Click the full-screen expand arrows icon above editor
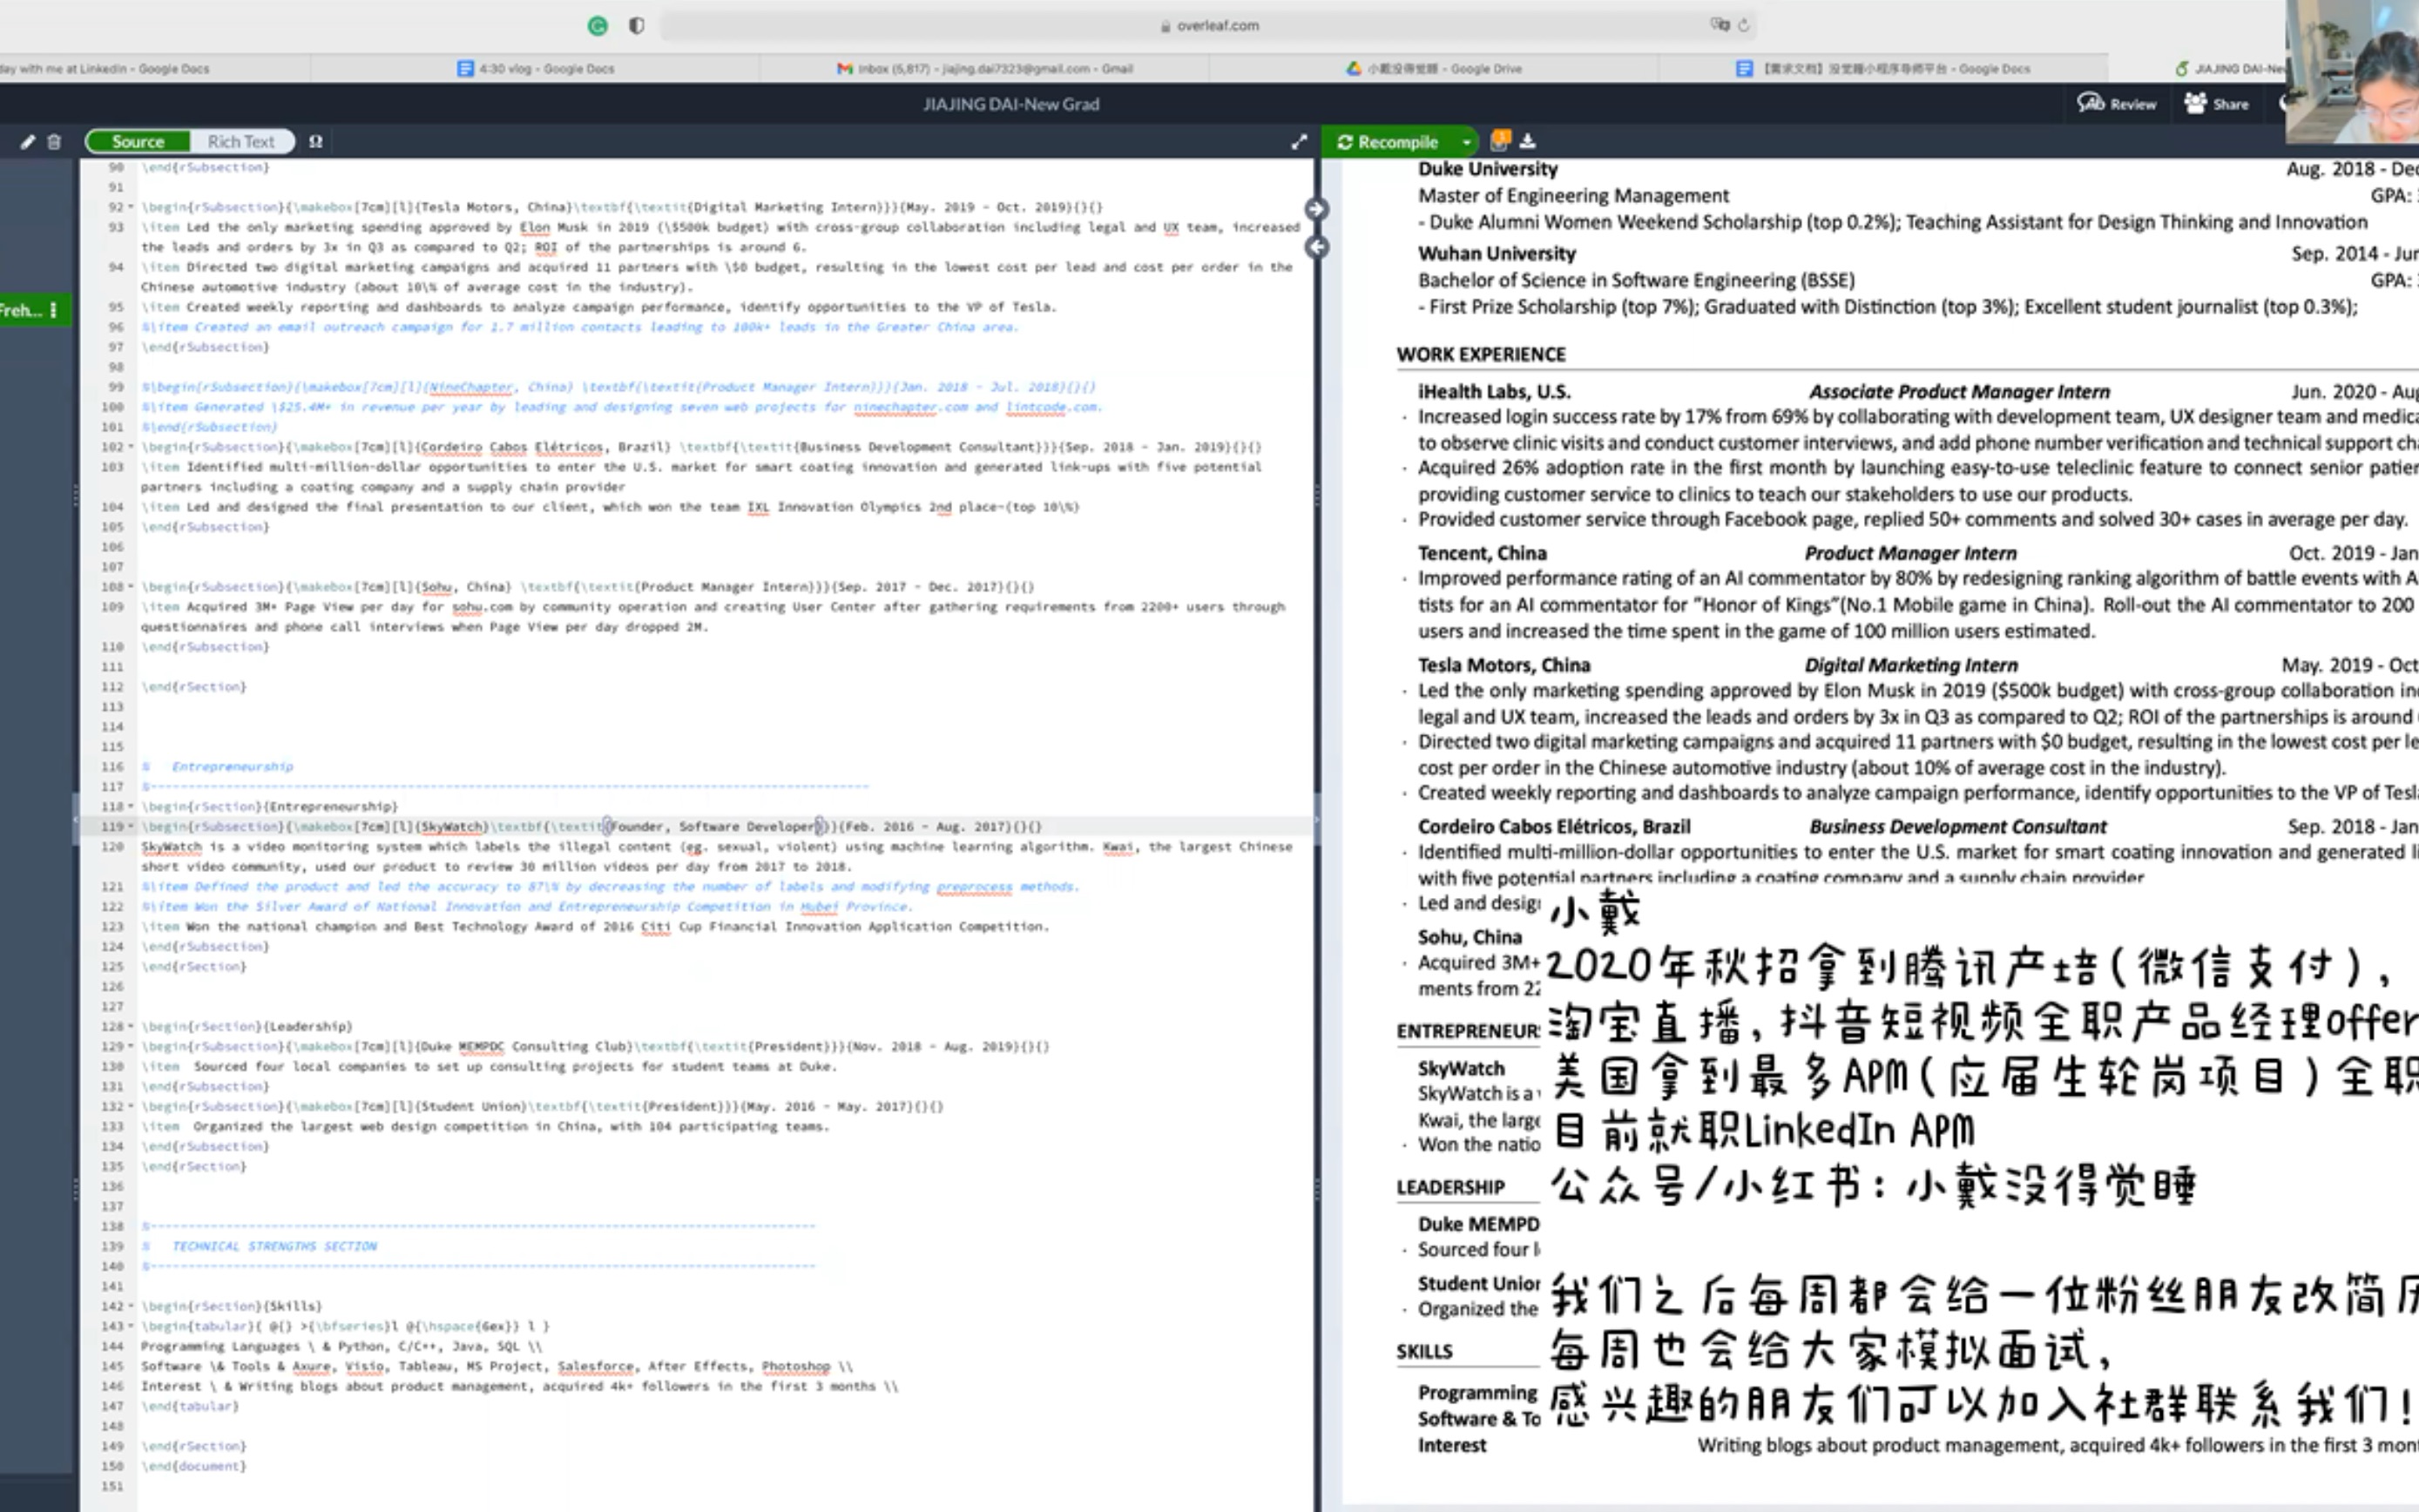 1299,142
